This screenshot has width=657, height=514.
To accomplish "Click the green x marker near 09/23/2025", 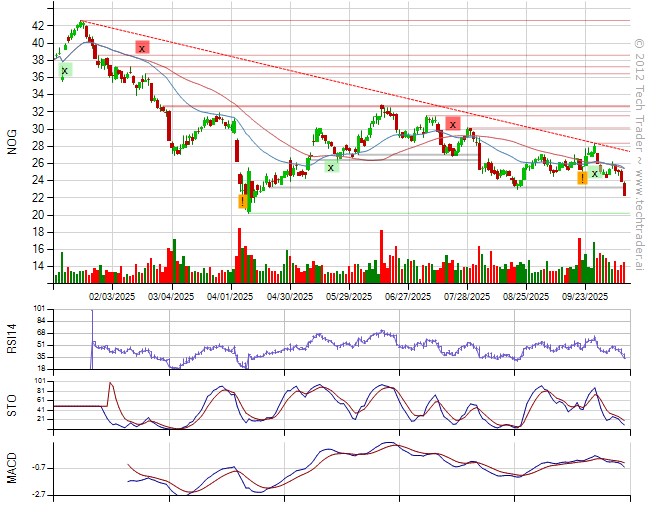I will pos(595,173).
